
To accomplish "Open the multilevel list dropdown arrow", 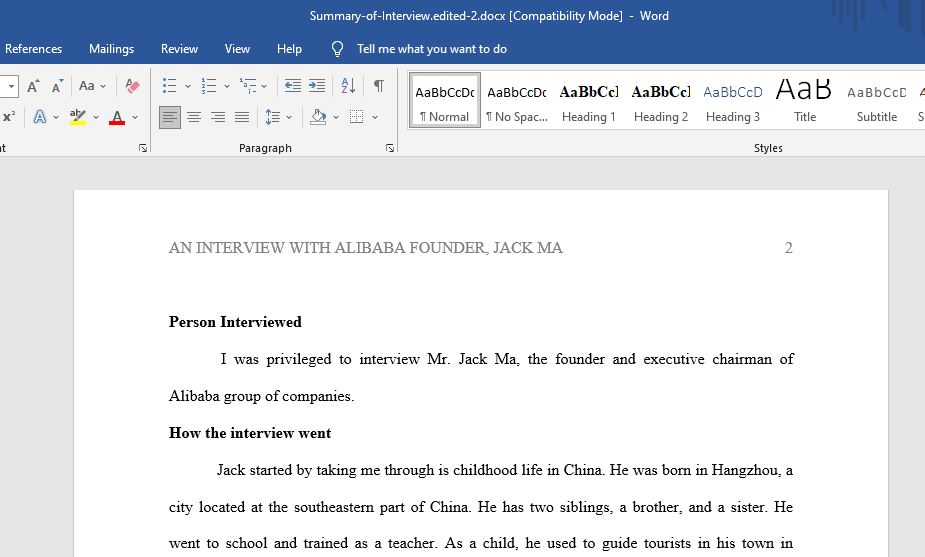I will click(x=264, y=86).
